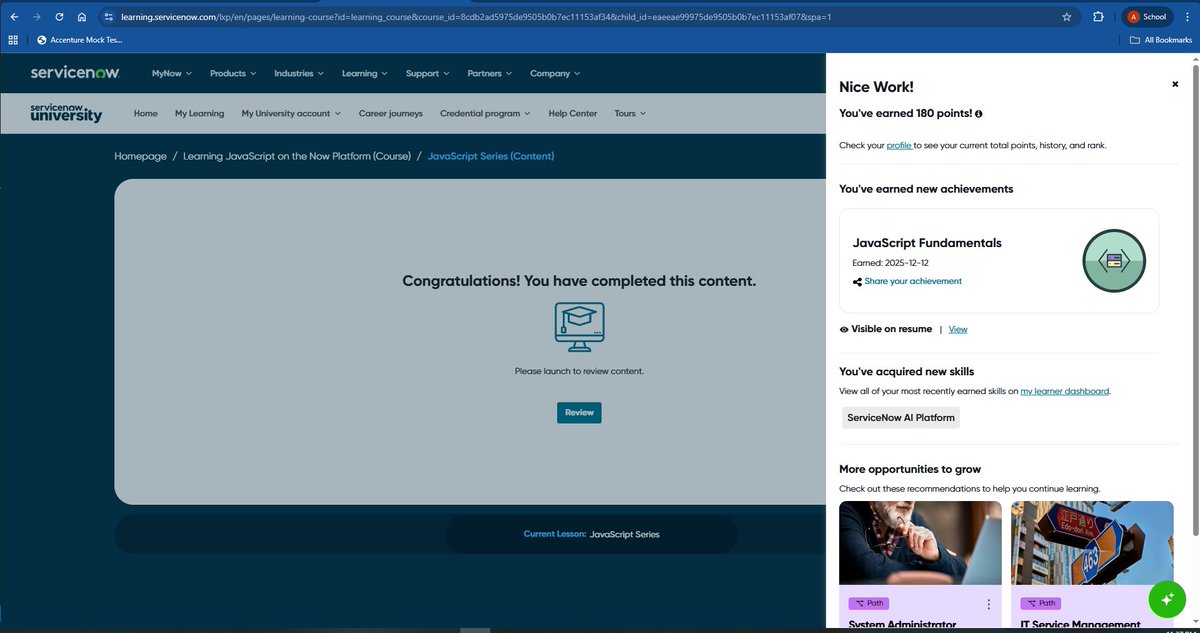Viewport: 1200px width, 633px height.
Task: Open the School profile avatar
Action: click(x=1147, y=17)
